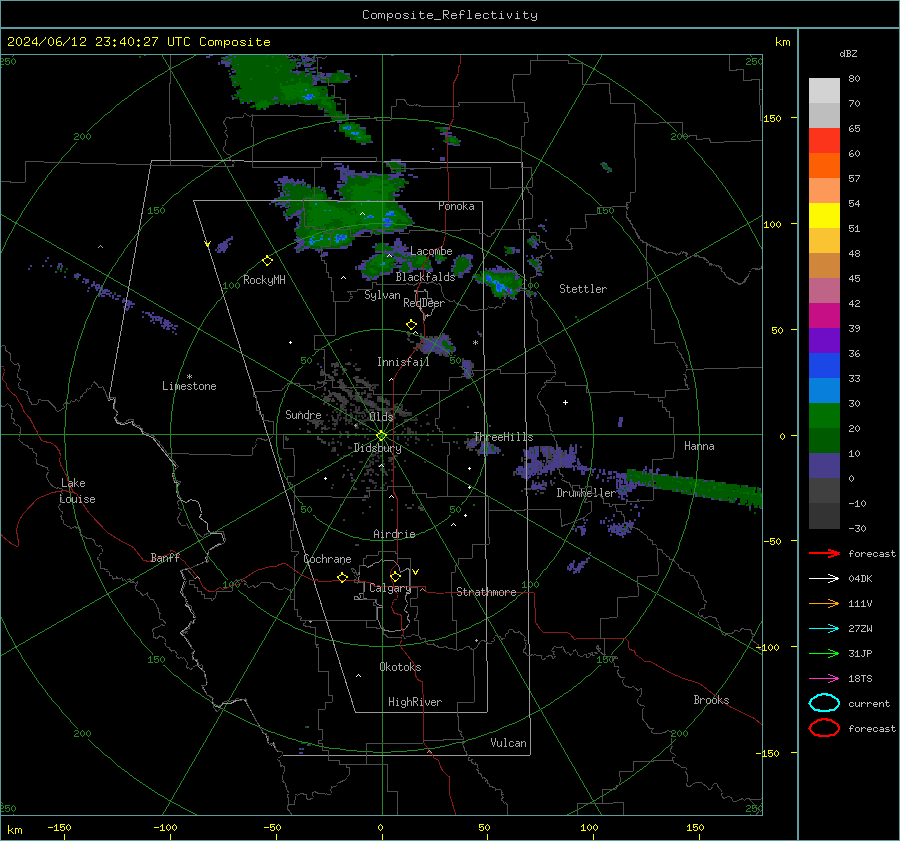The height and width of the screenshot is (841, 900).
Task: Click the asterisk marker above Limestone
Action: (x=189, y=377)
